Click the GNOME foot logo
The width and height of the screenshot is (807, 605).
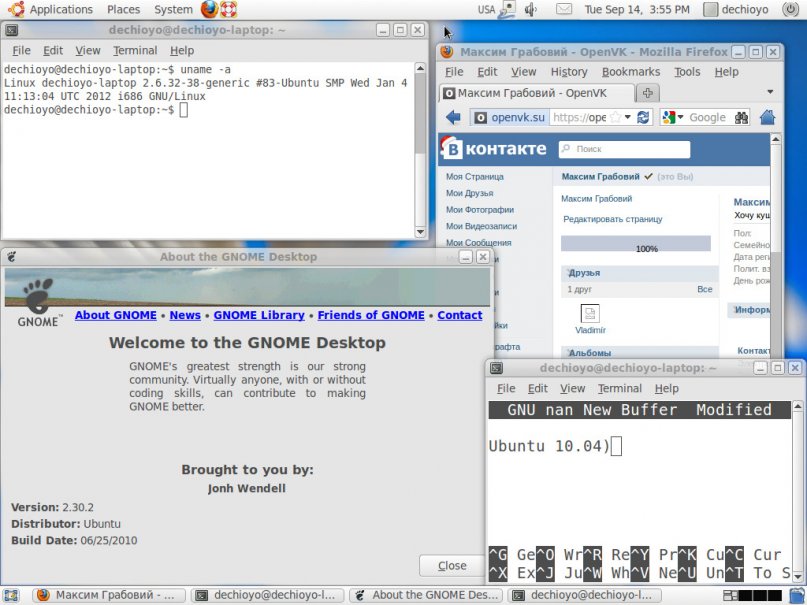38,302
